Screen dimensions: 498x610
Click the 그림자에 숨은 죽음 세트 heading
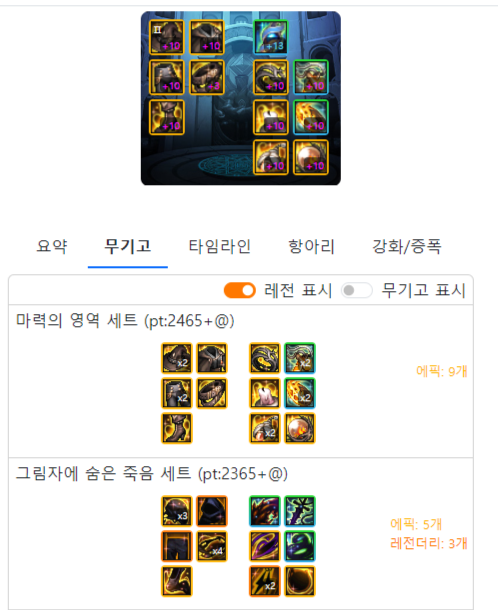point(152,474)
